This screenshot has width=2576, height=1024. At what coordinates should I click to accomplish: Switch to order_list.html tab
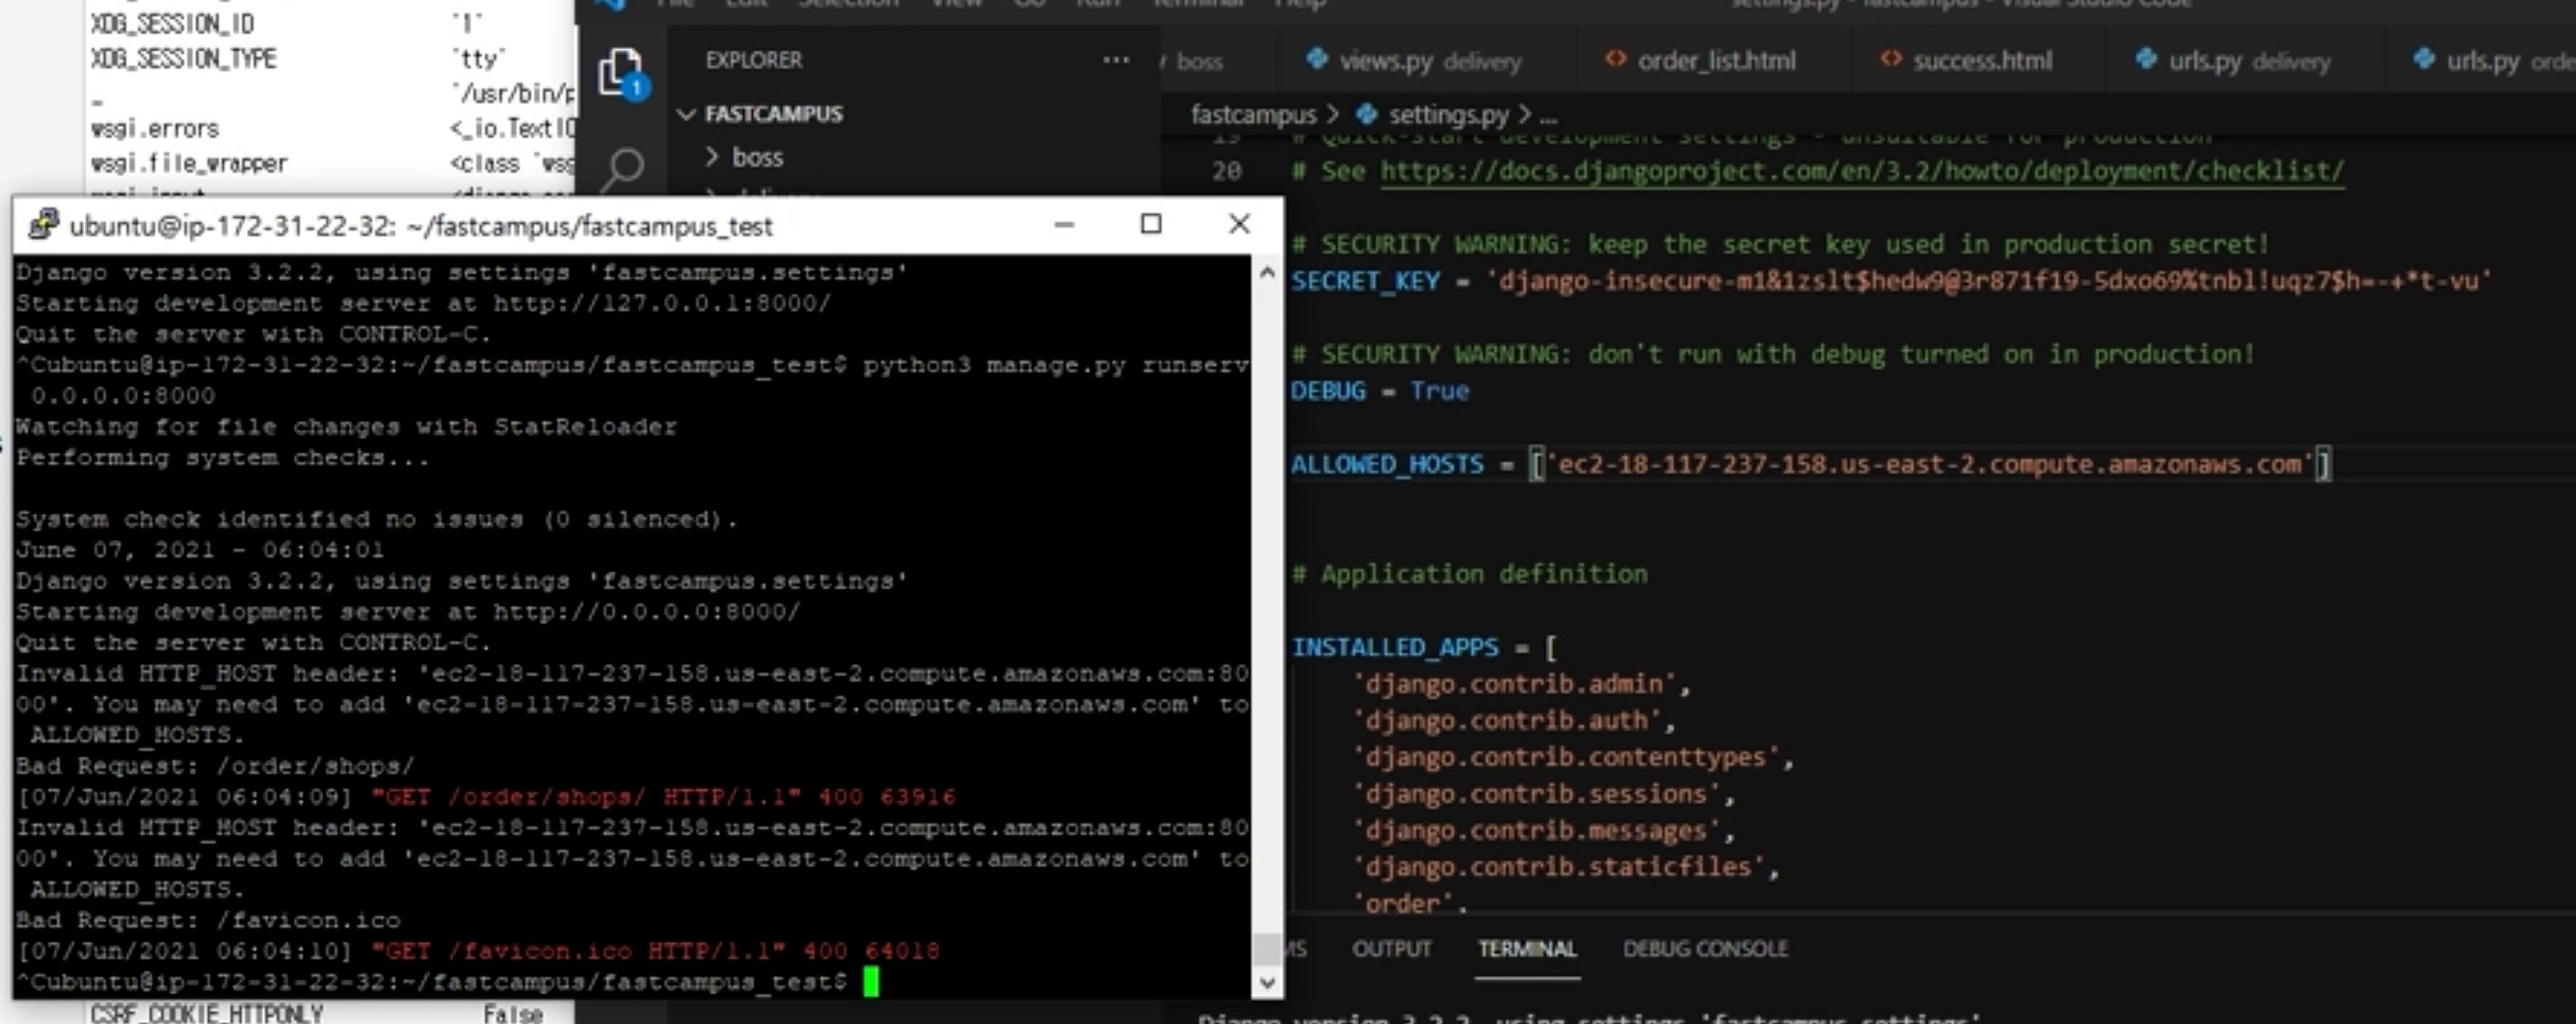coord(1700,61)
